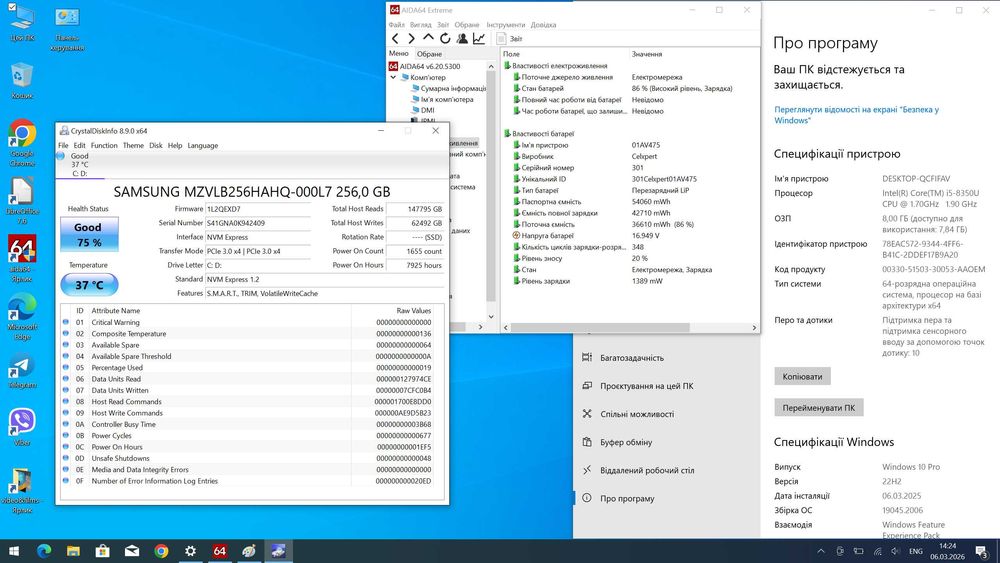Click Значення column header in AIDA64
The width and height of the screenshot is (1000, 563).
pyautogui.click(x=647, y=54)
